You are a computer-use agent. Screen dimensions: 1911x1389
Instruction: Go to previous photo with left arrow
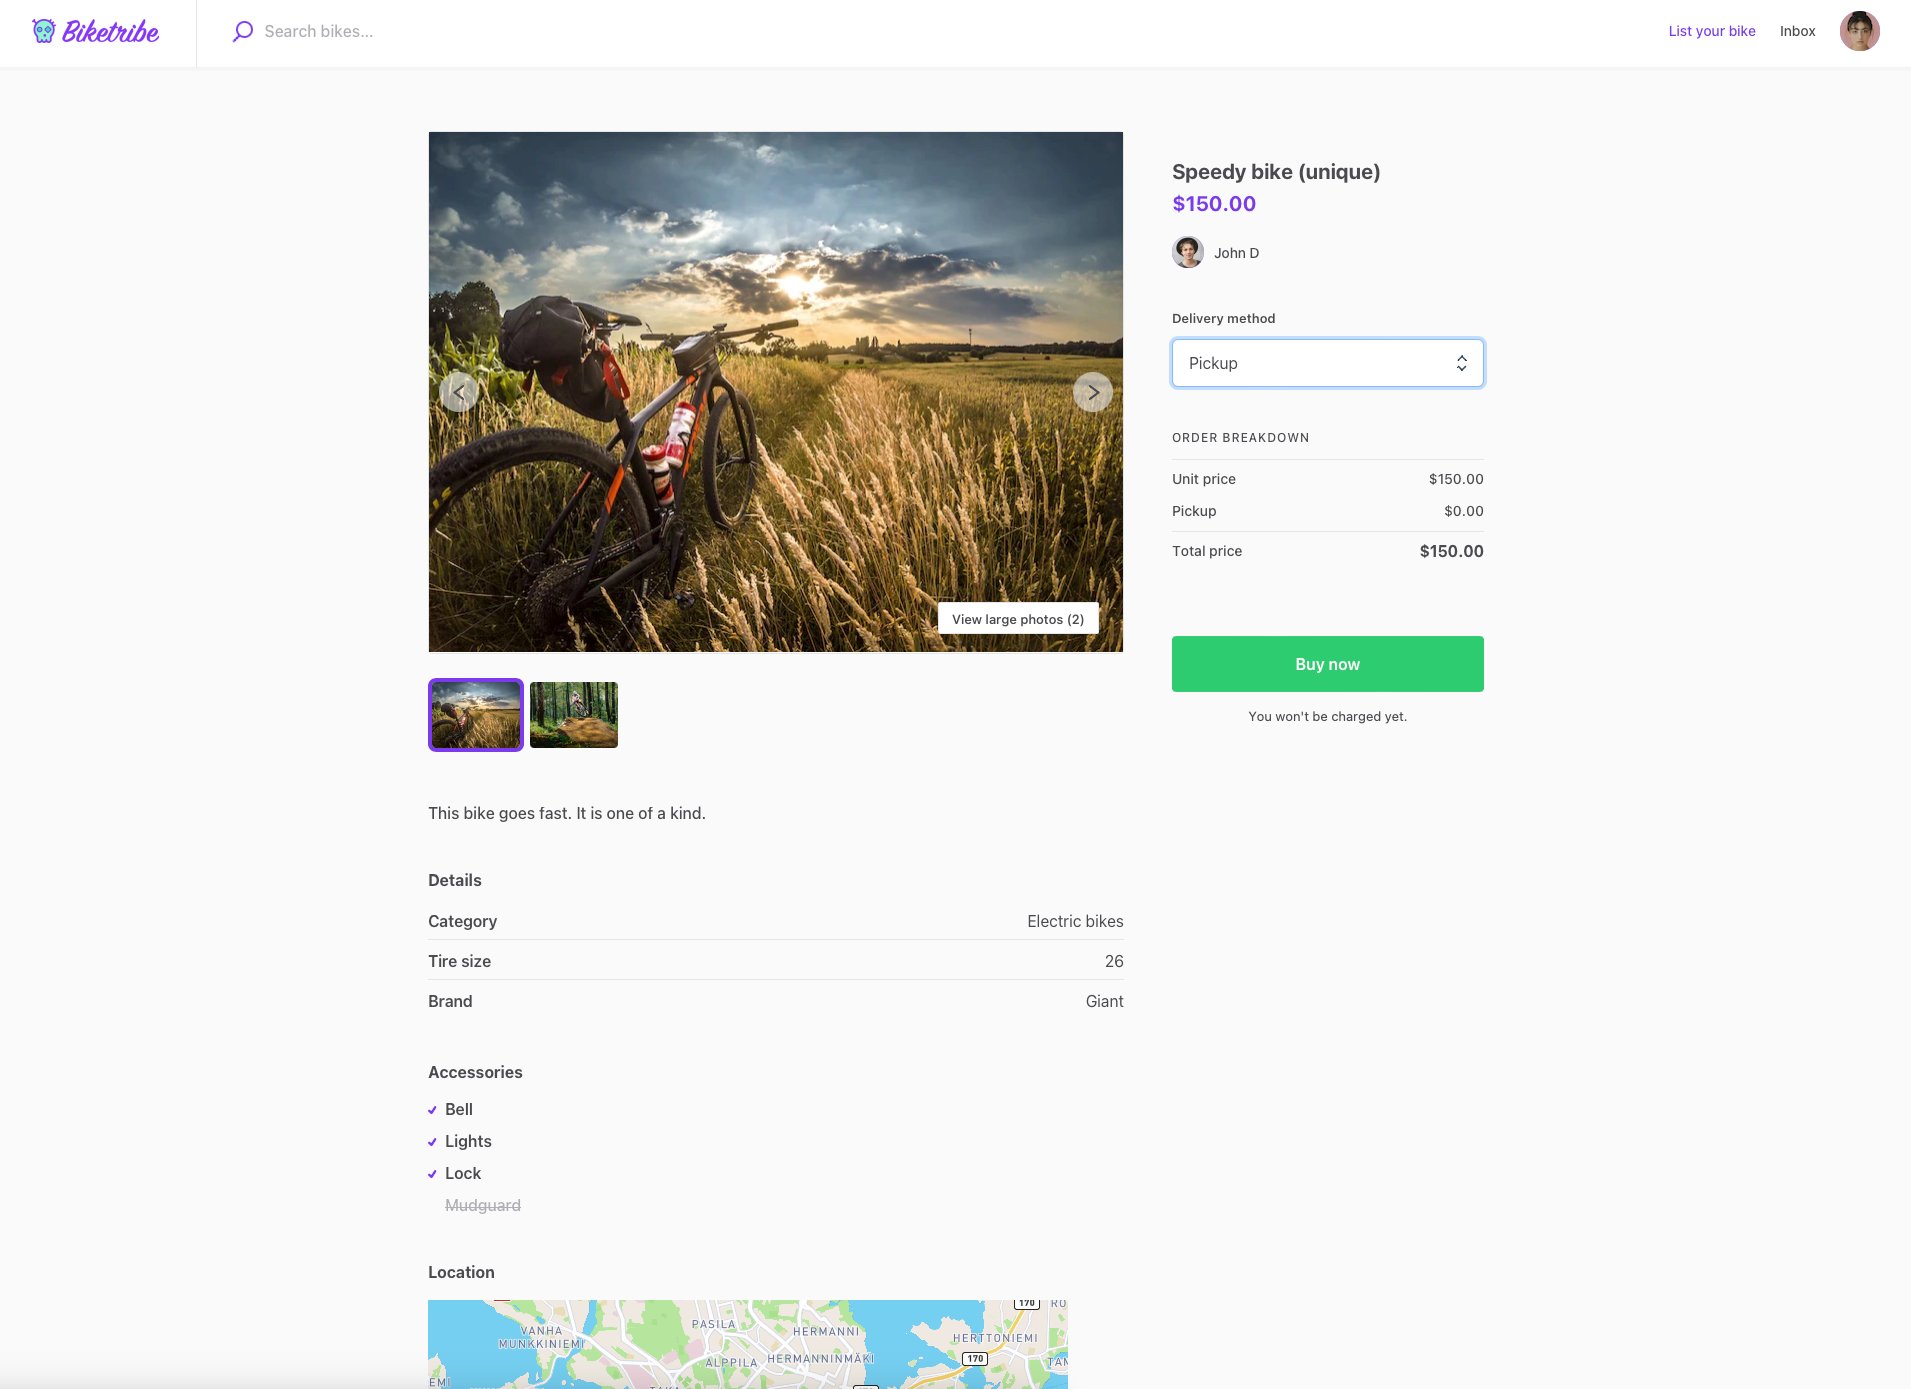coord(459,392)
